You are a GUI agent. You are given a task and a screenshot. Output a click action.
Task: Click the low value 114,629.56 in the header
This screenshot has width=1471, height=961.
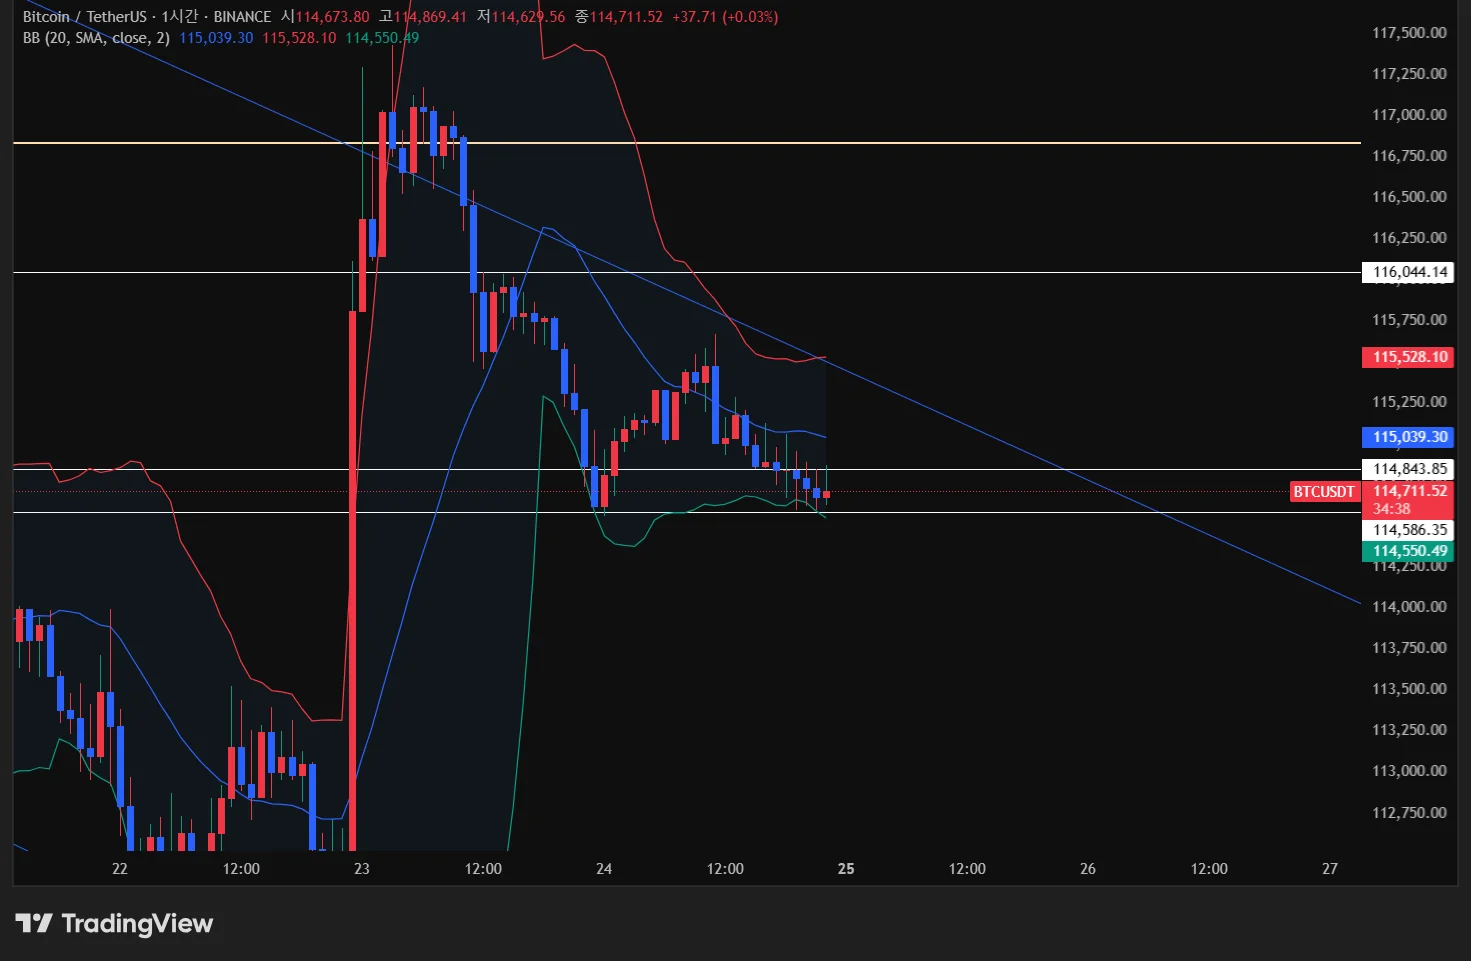click(x=528, y=17)
